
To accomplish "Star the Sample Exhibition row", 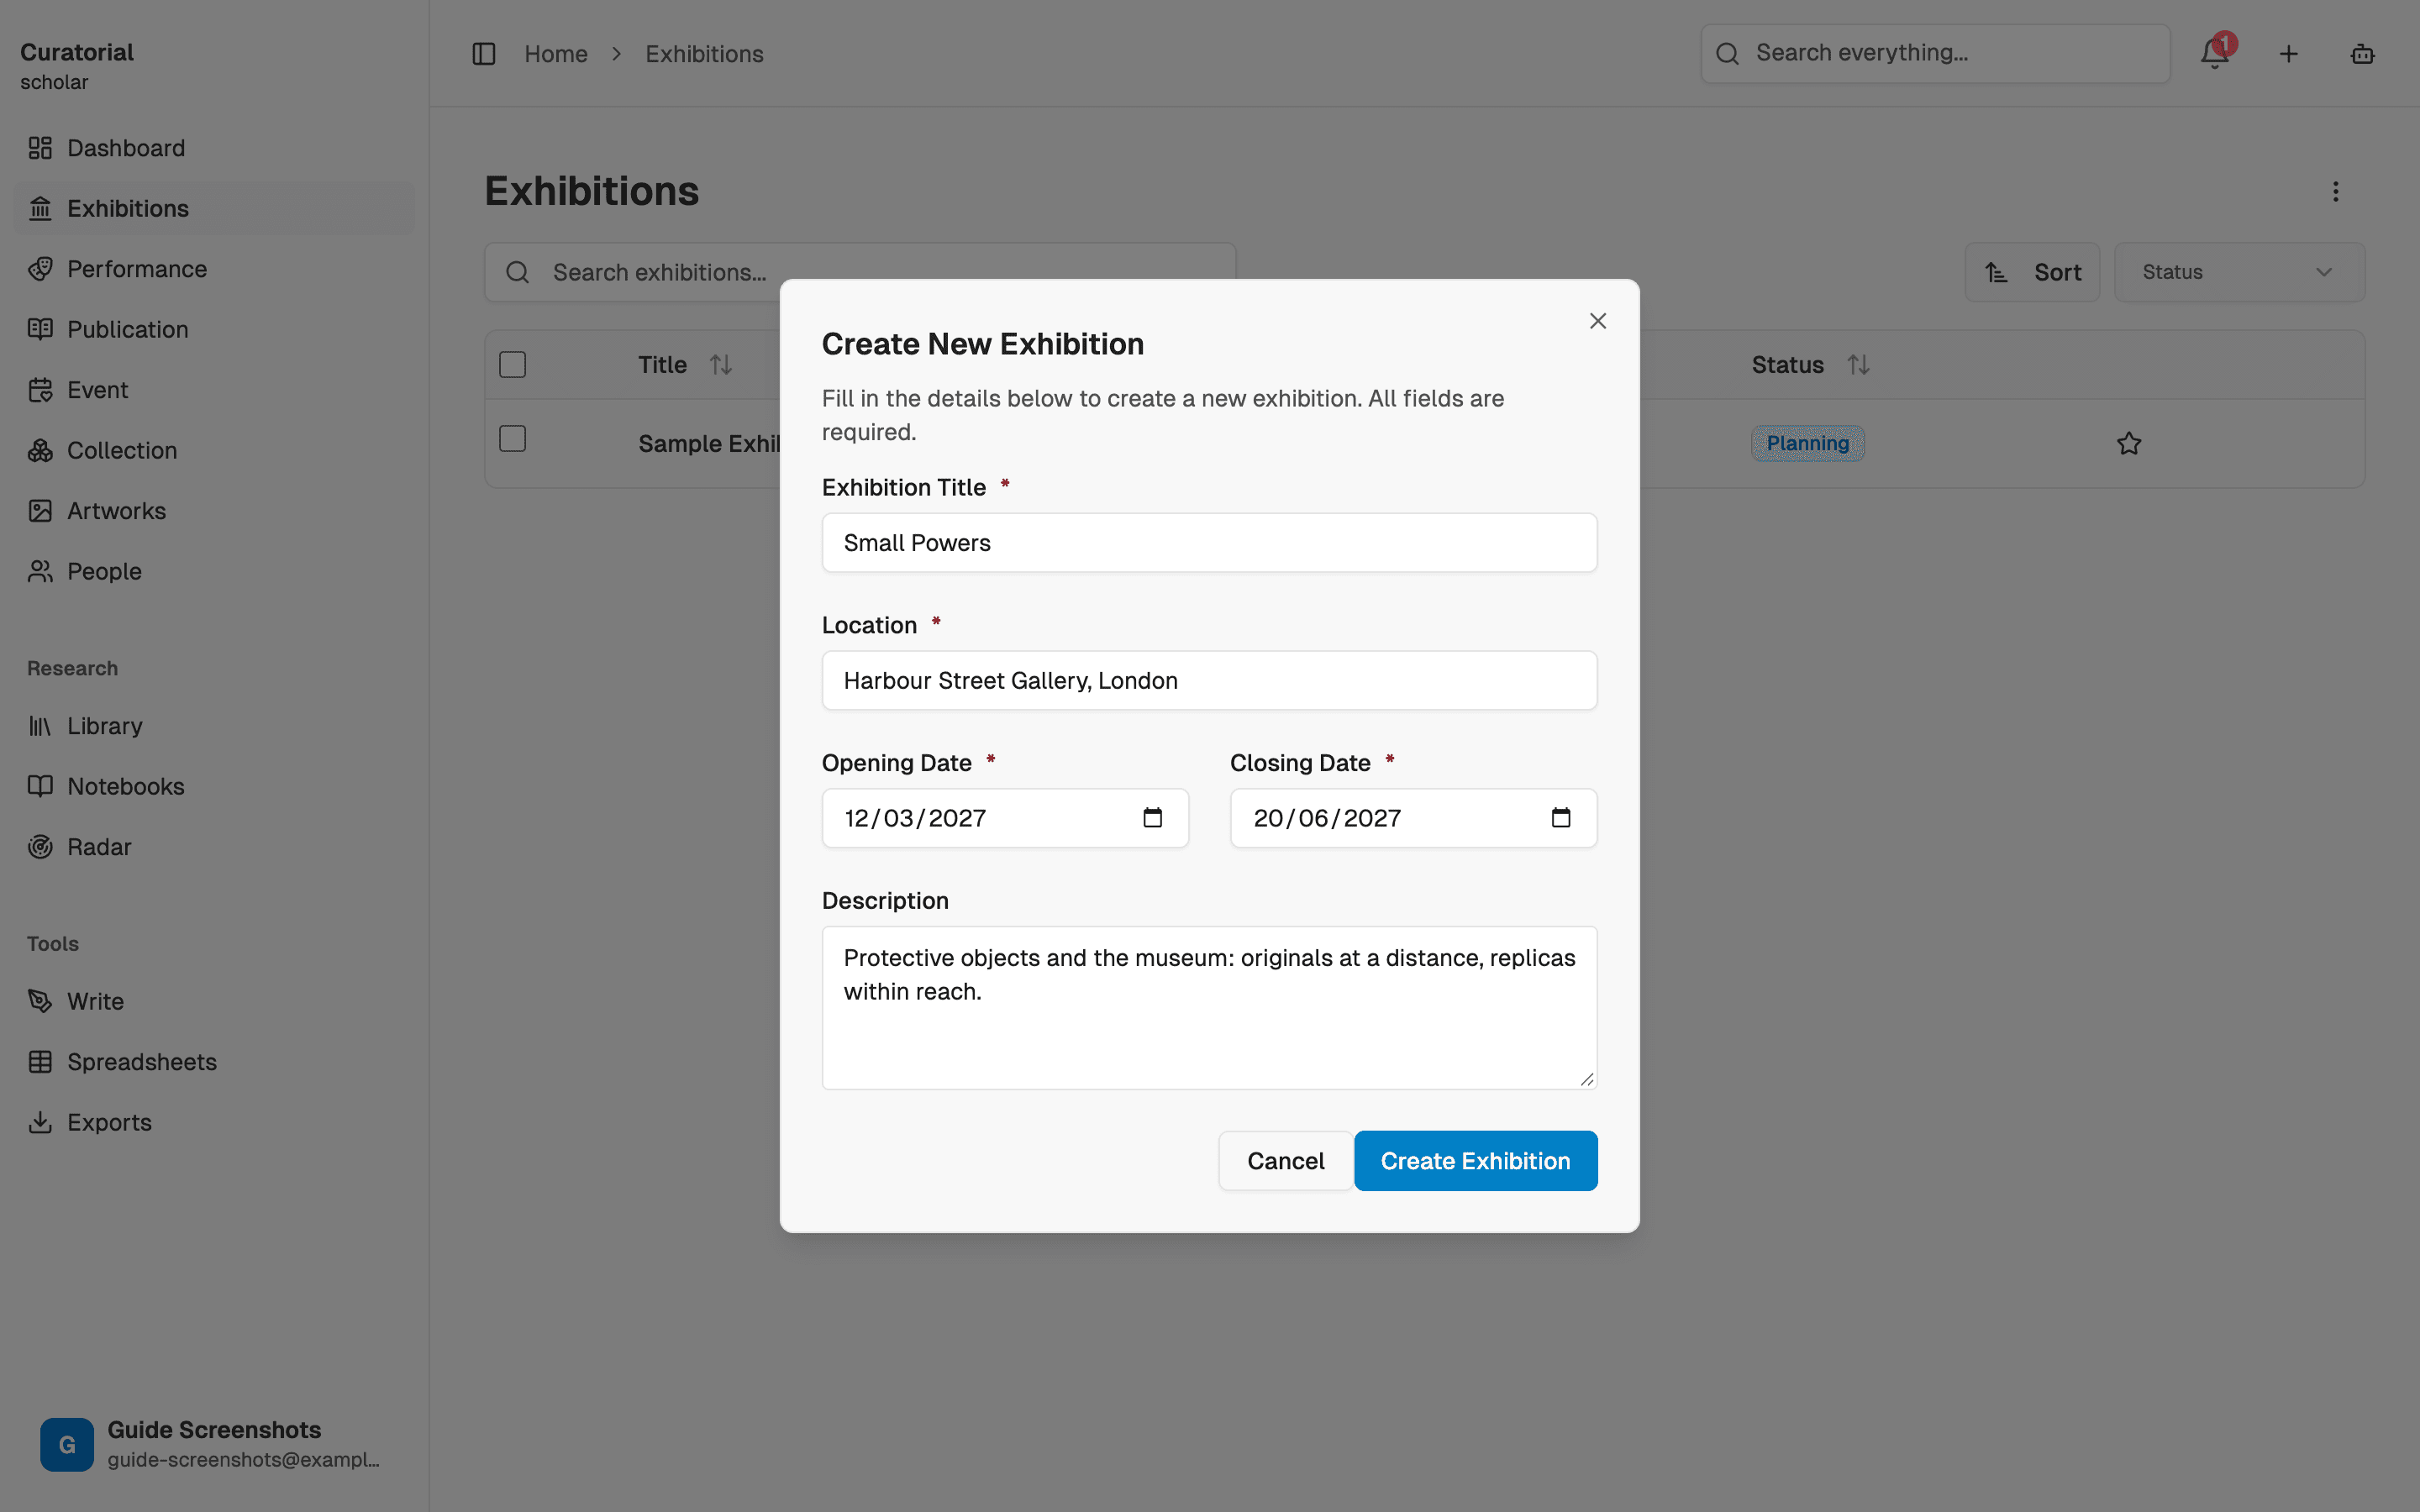I will tap(2129, 443).
